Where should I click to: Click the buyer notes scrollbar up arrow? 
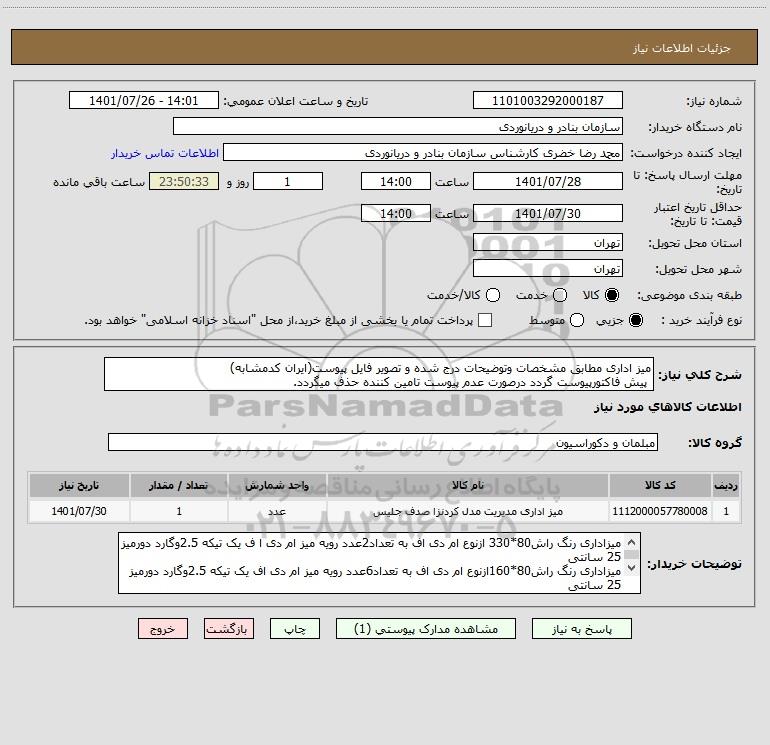pyautogui.click(x=632, y=542)
